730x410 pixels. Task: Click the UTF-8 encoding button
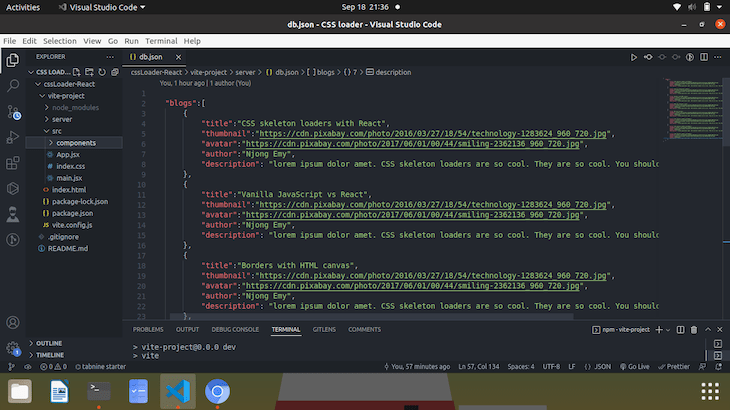pyautogui.click(x=551, y=367)
